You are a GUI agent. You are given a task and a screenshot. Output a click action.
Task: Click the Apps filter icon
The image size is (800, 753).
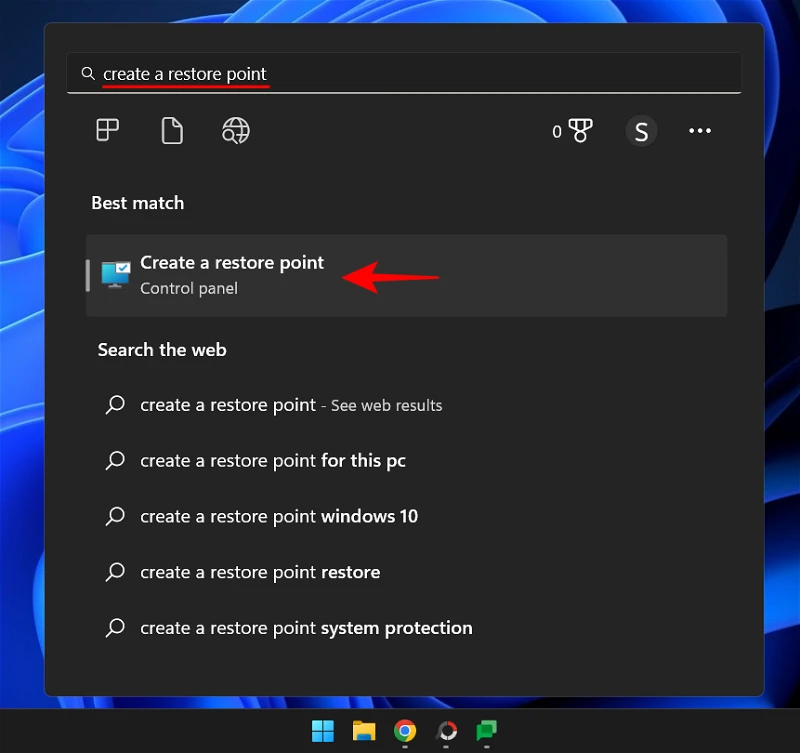point(107,131)
